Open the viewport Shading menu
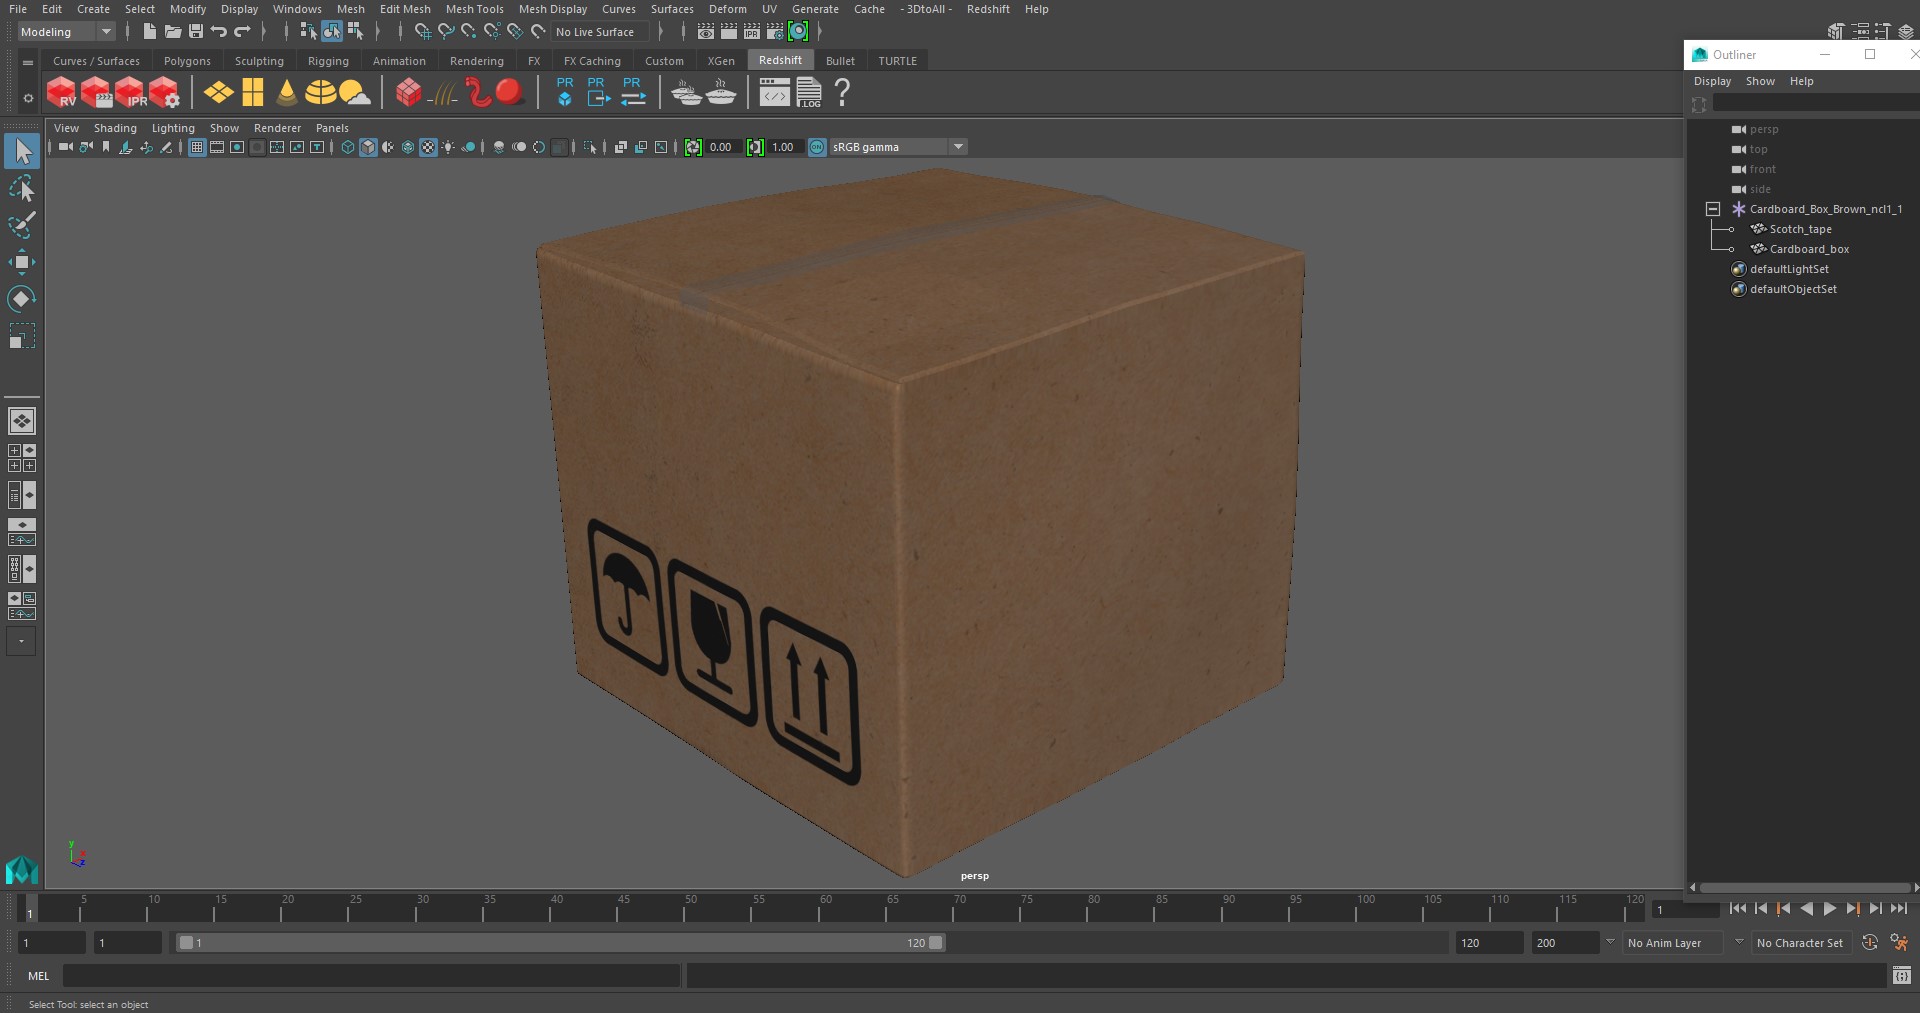This screenshot has width=1920, height=1013. pos(115,128)
